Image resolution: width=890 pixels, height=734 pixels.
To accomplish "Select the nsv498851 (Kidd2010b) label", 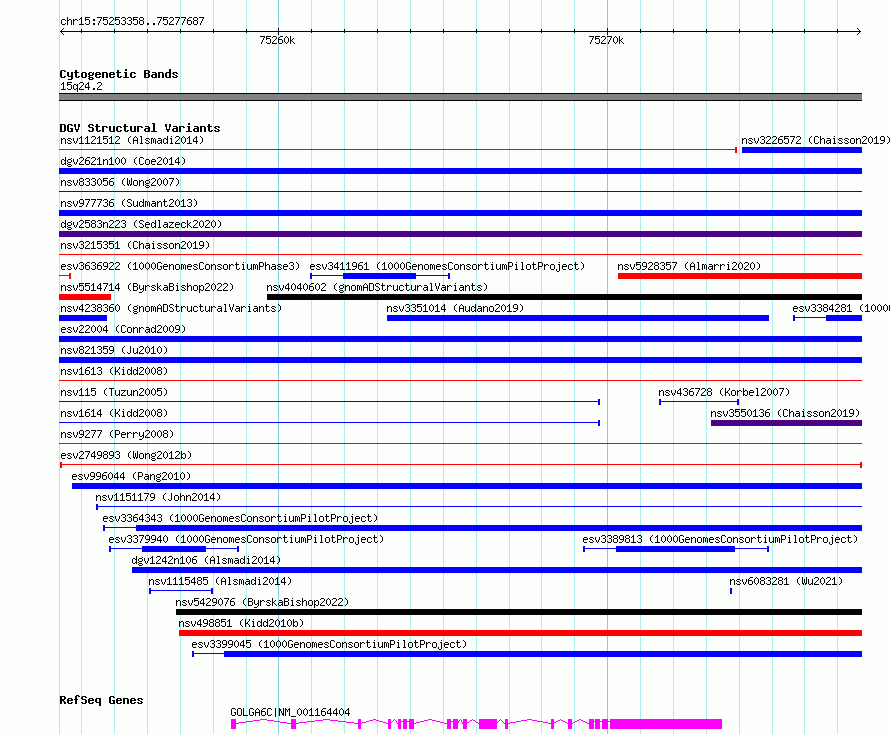I will pos(241,623).
